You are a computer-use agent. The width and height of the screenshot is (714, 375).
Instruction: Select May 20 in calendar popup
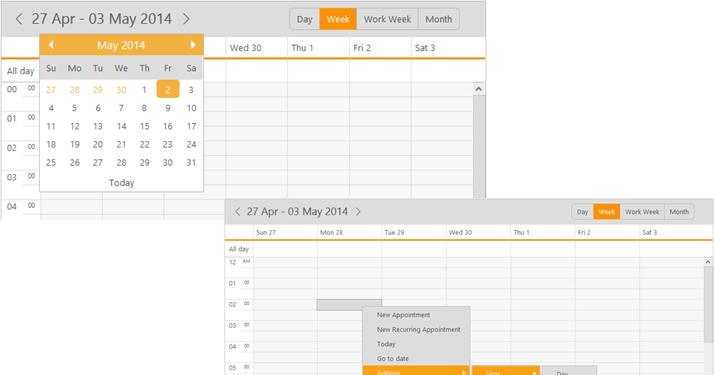(97, 144)
